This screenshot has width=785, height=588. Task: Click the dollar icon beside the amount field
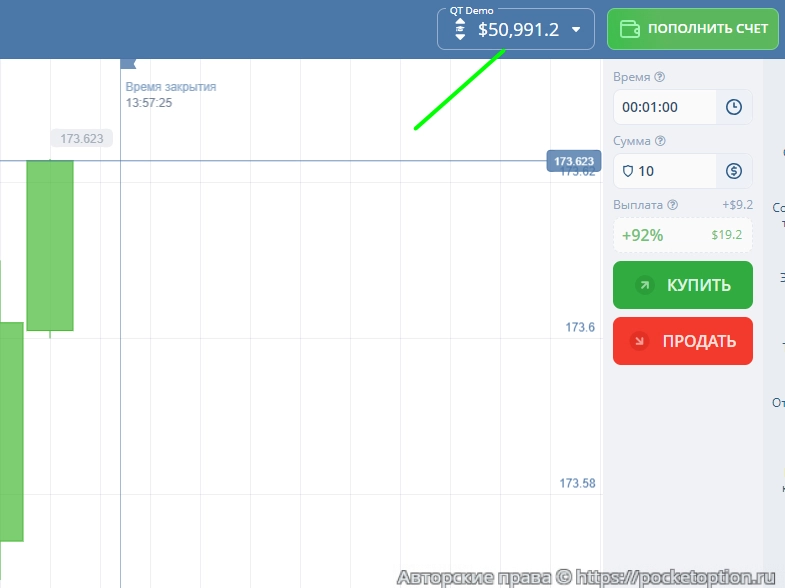[734, 171]
